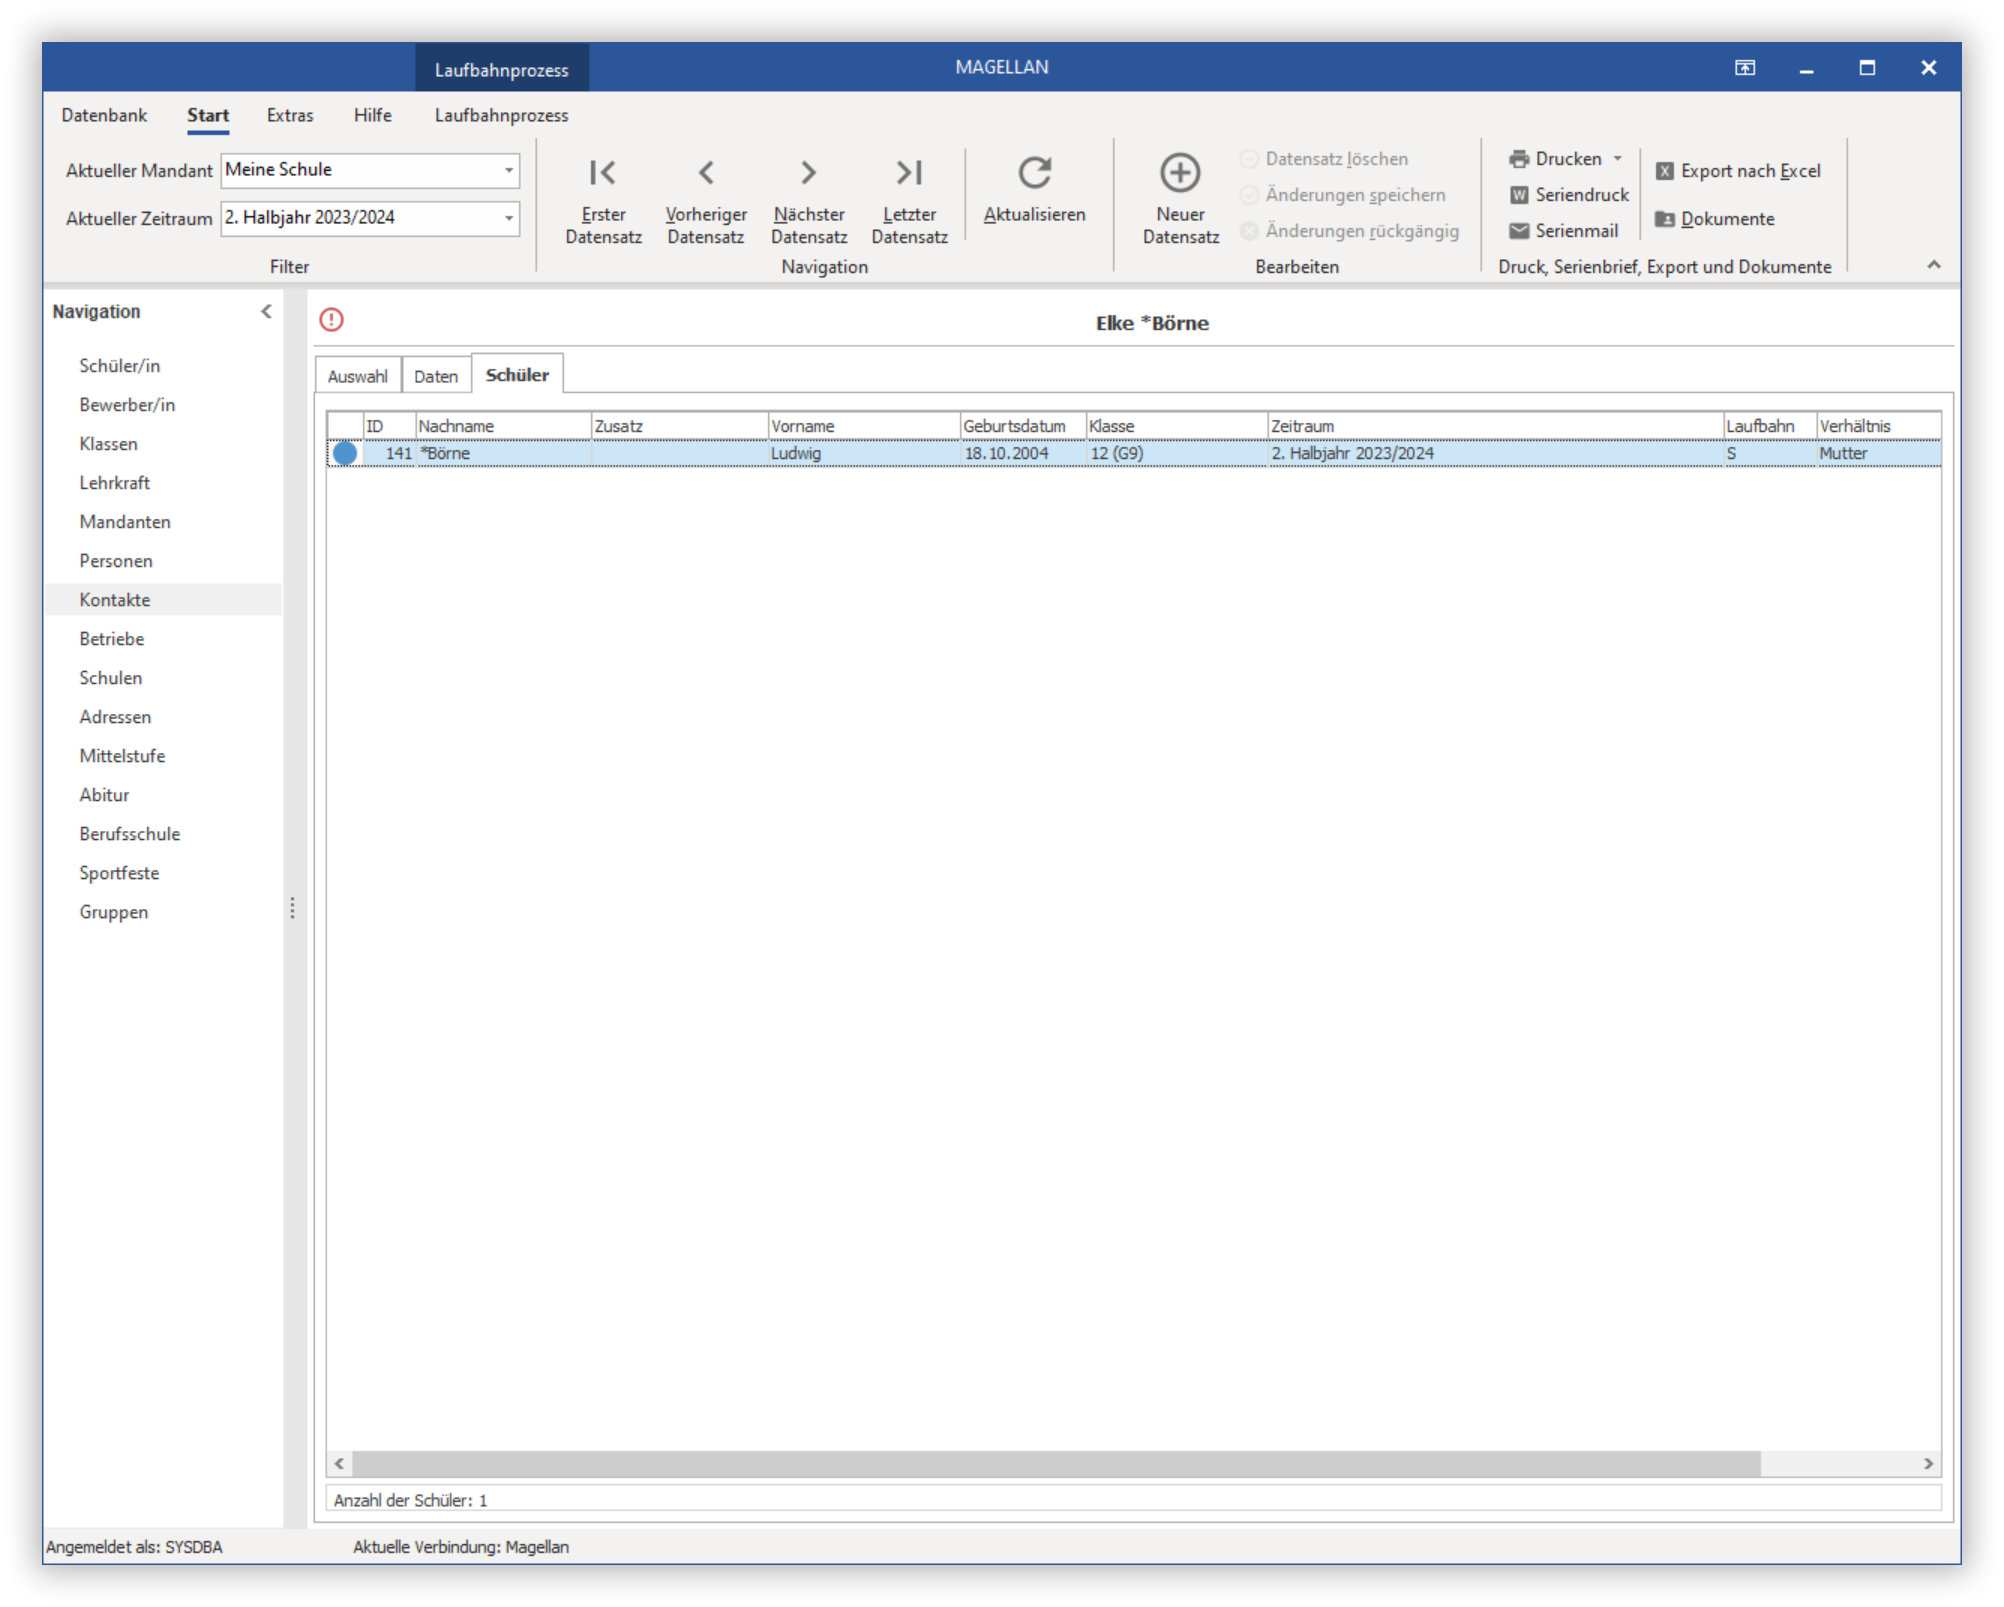Select Schüler/in in navigation list
Image resolution: width=2004 pixels, height=1607 pixels.
(x=120, y=366)
